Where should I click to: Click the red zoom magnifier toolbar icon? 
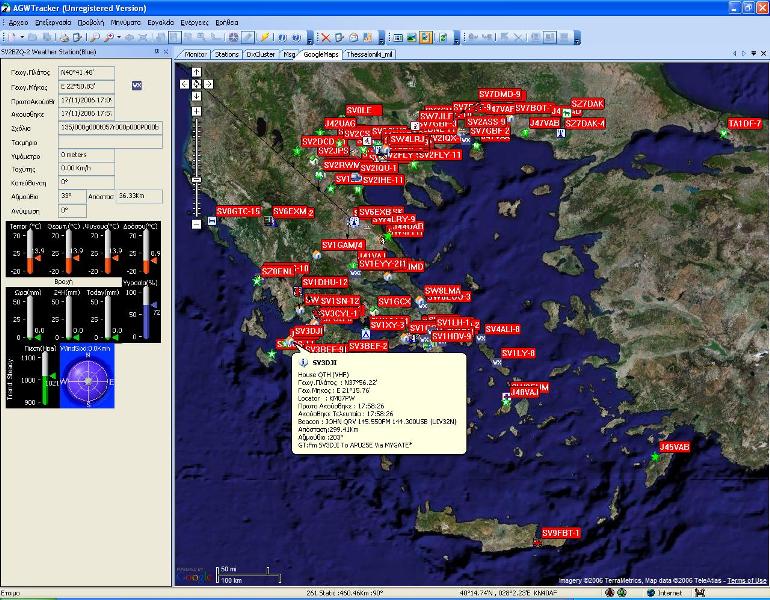pos(109,37)
